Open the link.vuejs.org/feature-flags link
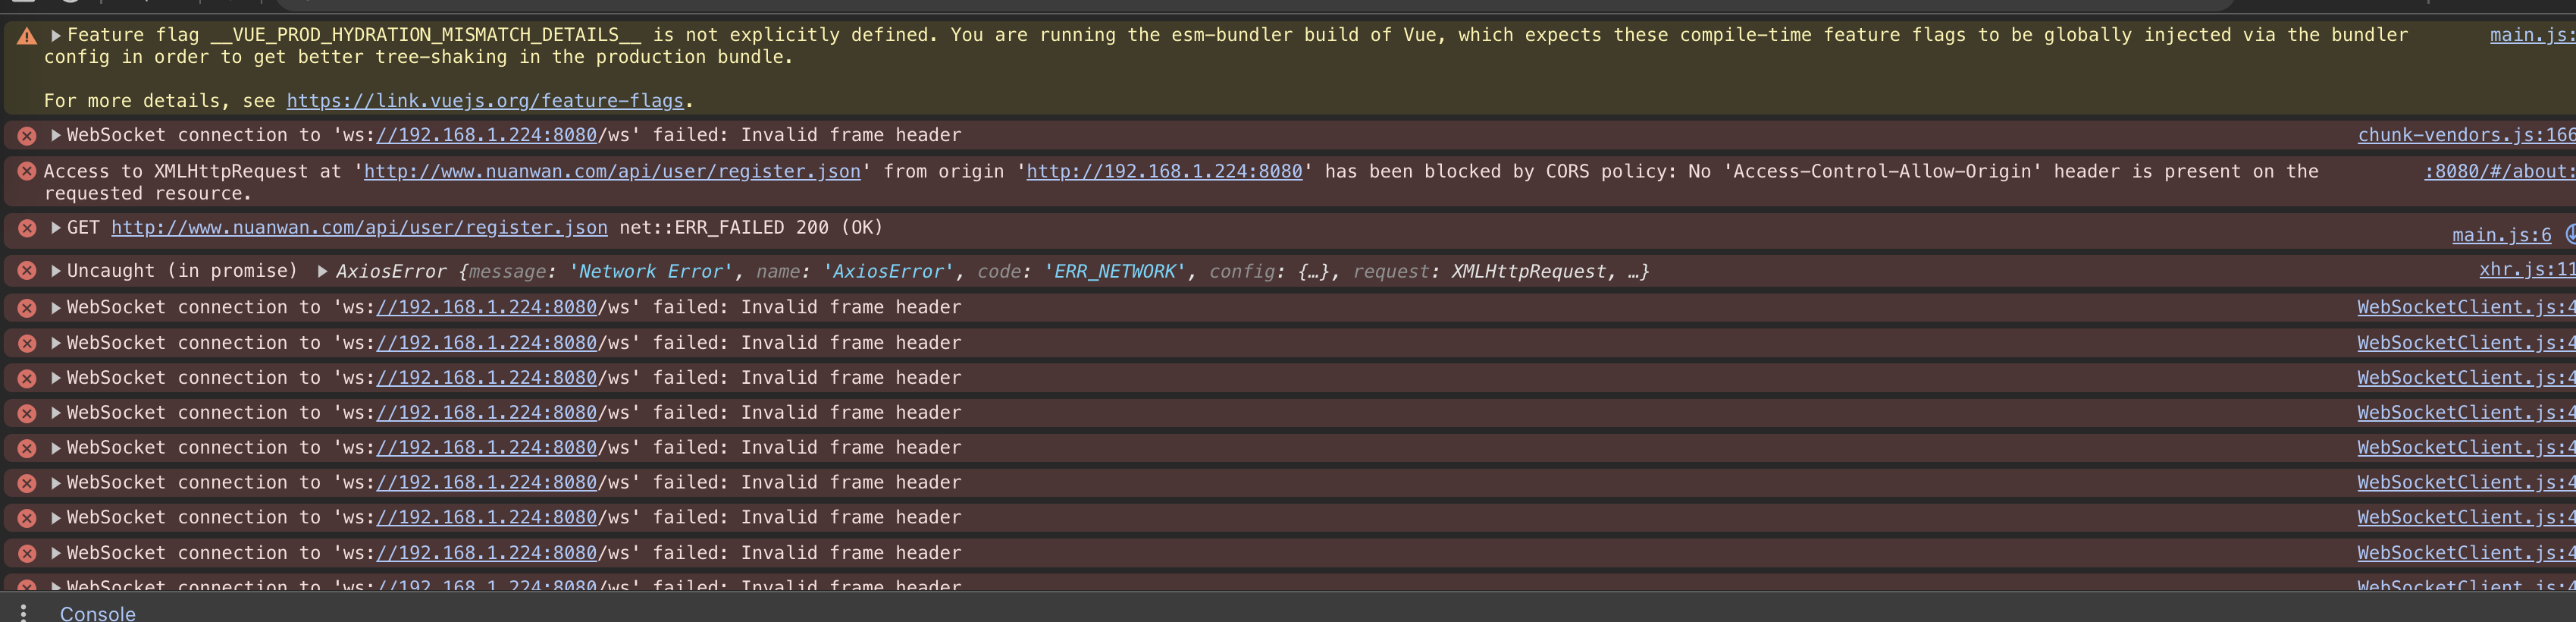This screenshot has width=2576, height=622. click(485, 101)
